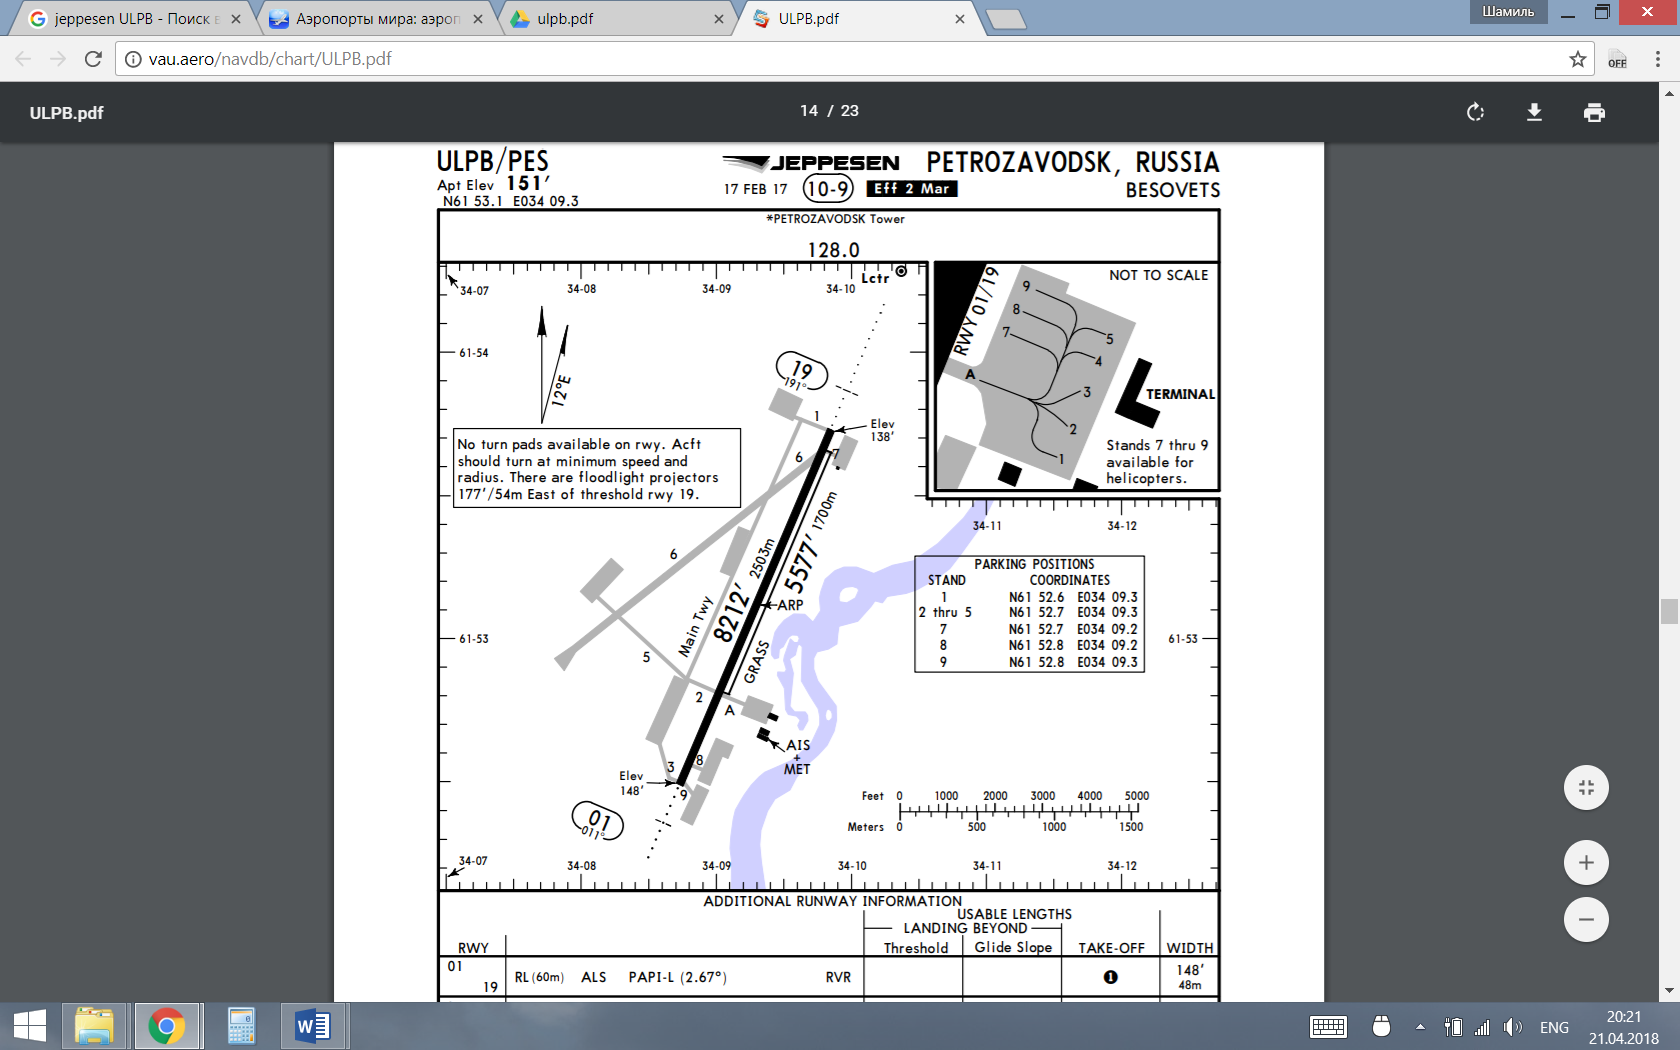The width and height of the screenshot is (1680, 1050).
Task: Open the touch keyboard icon
Action: [1328, 1027]
